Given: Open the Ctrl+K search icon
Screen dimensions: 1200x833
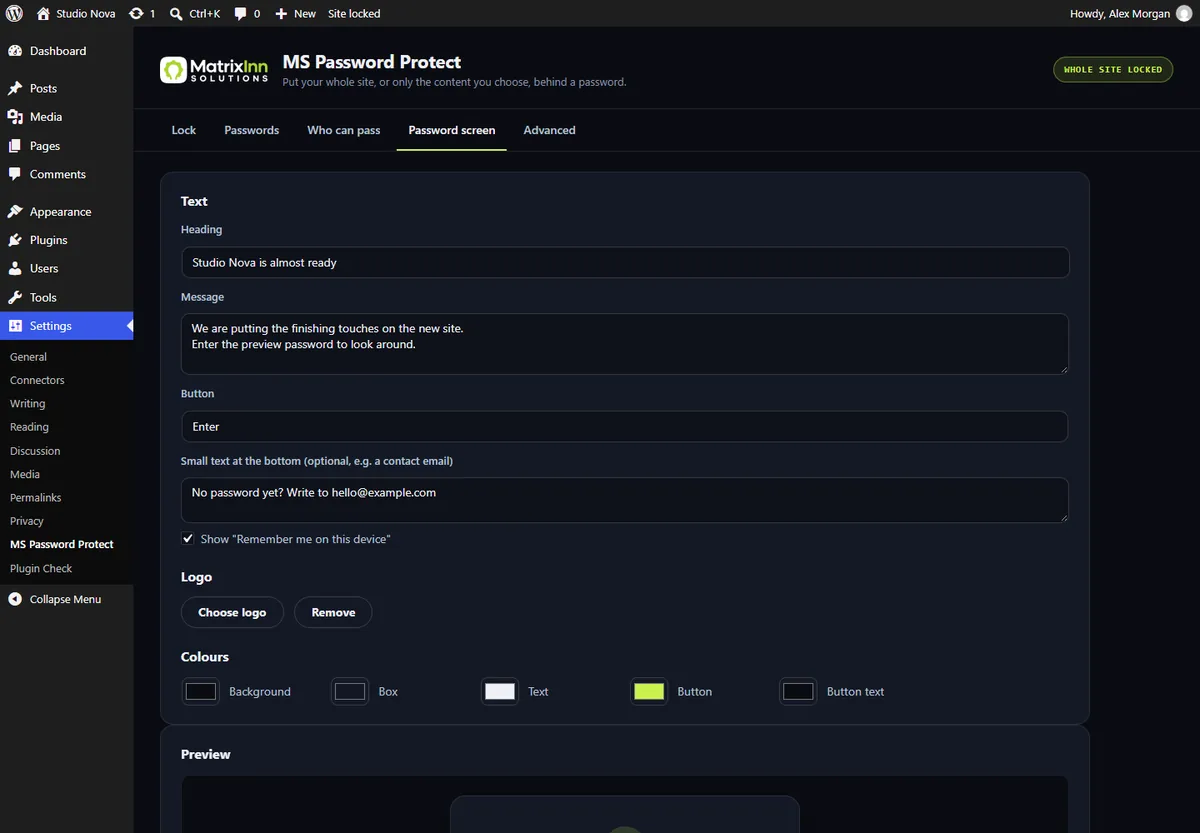Looking at the screenshot, I should (x=176, y=14).
